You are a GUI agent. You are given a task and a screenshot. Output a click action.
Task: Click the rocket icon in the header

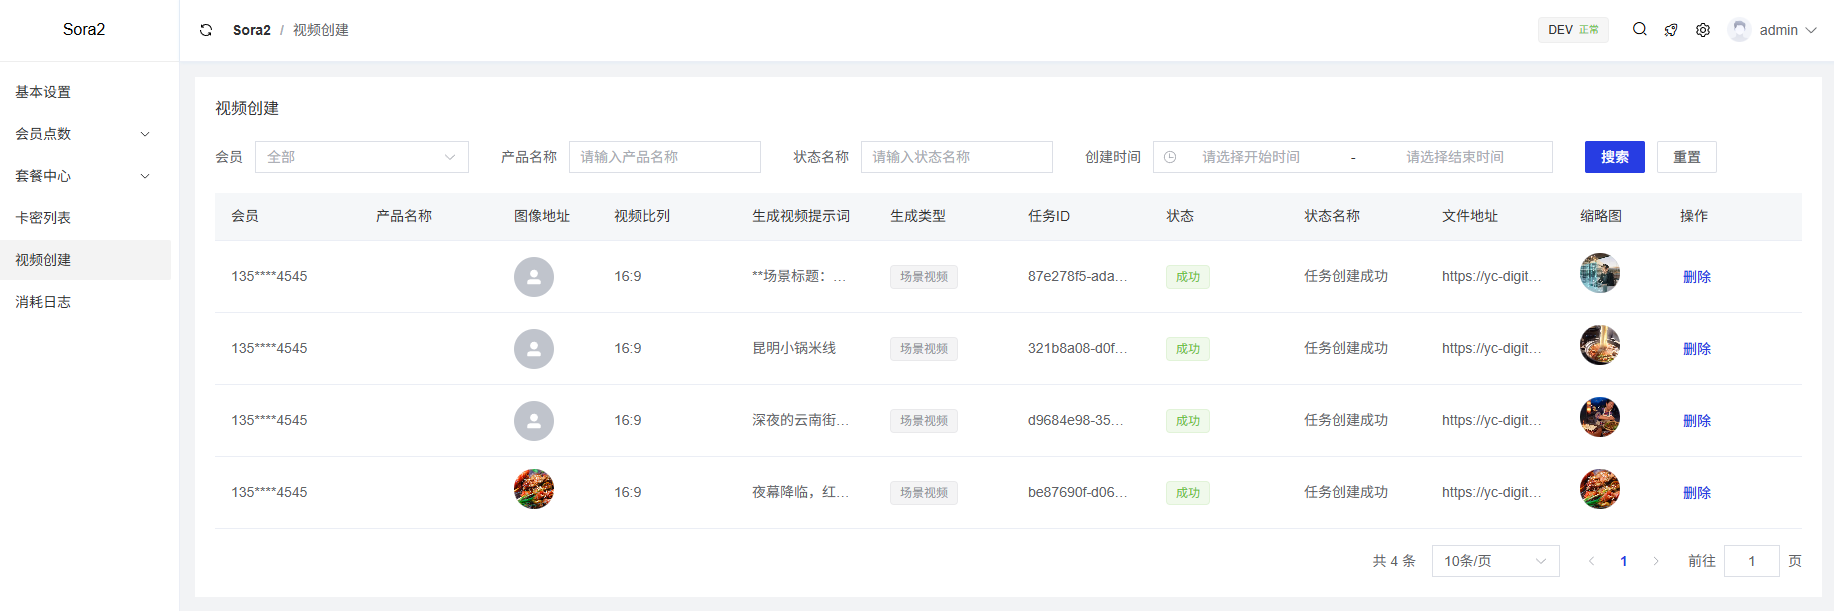click(1671, 30)
